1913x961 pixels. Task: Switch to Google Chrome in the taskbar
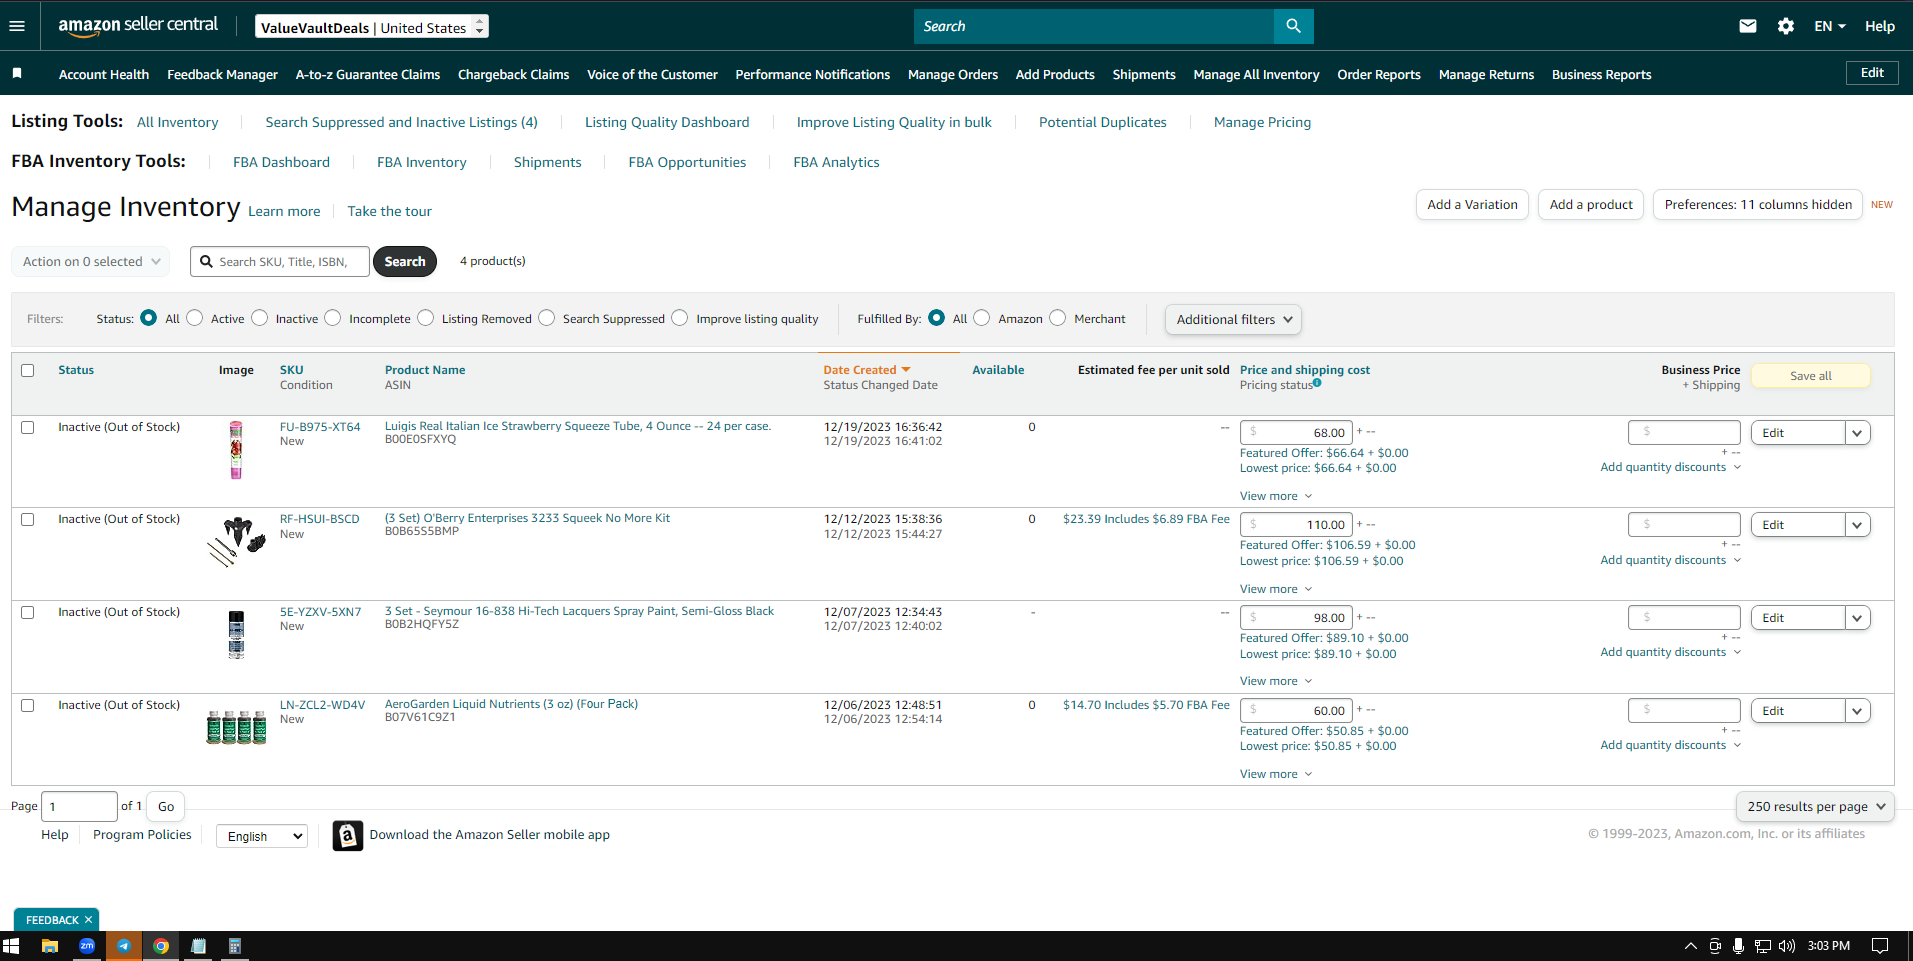[161, 946]
